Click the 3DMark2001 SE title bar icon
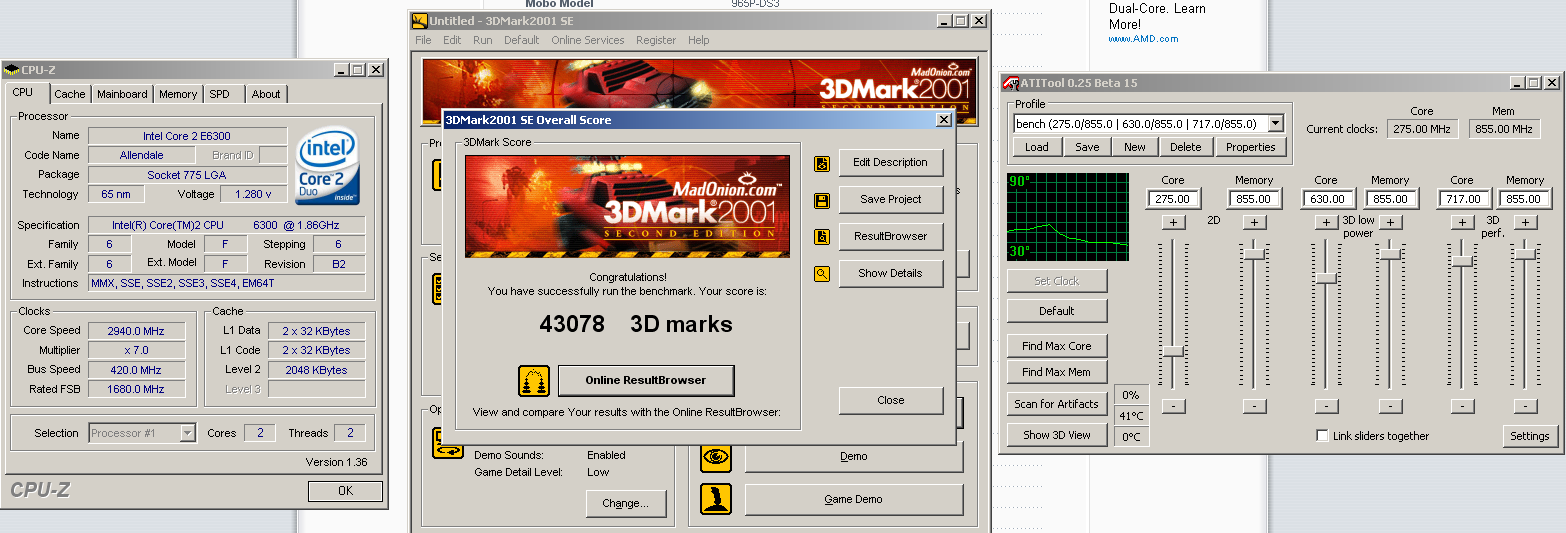The image size is (1566, 533). tap(420, 21)
